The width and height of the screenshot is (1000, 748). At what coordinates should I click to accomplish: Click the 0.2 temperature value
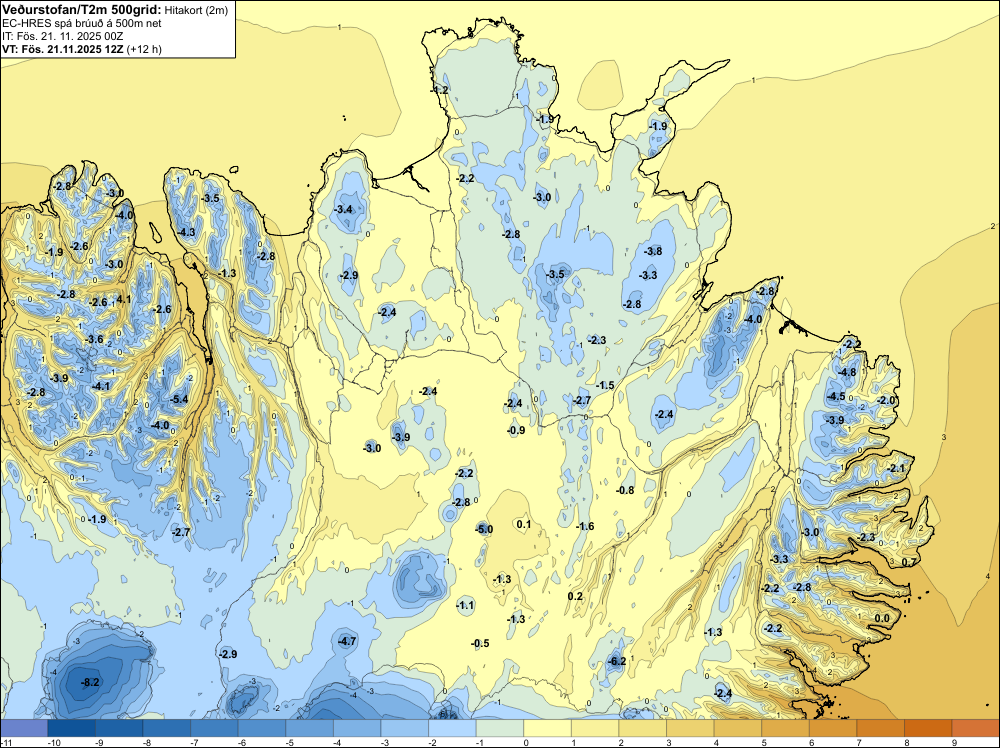pyautogui.click(x=575, y=596)
